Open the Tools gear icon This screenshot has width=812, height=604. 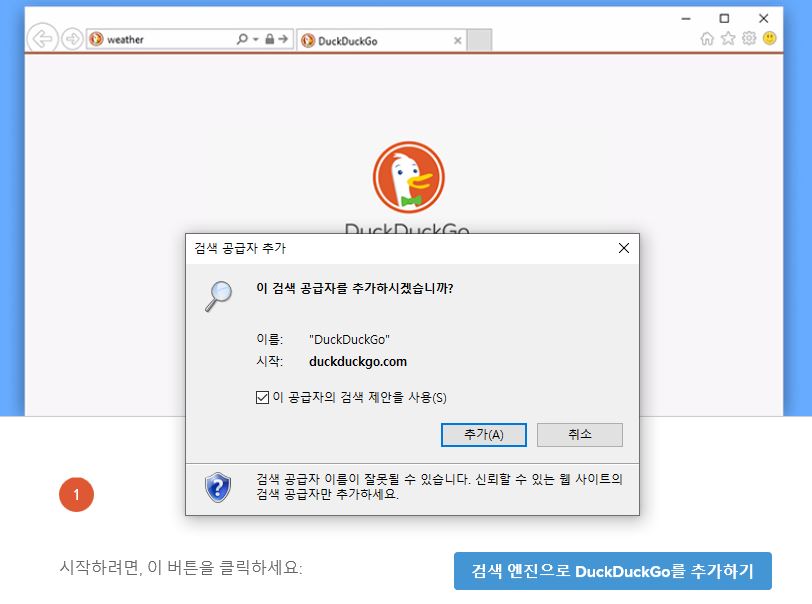click(x=749, y=38)
